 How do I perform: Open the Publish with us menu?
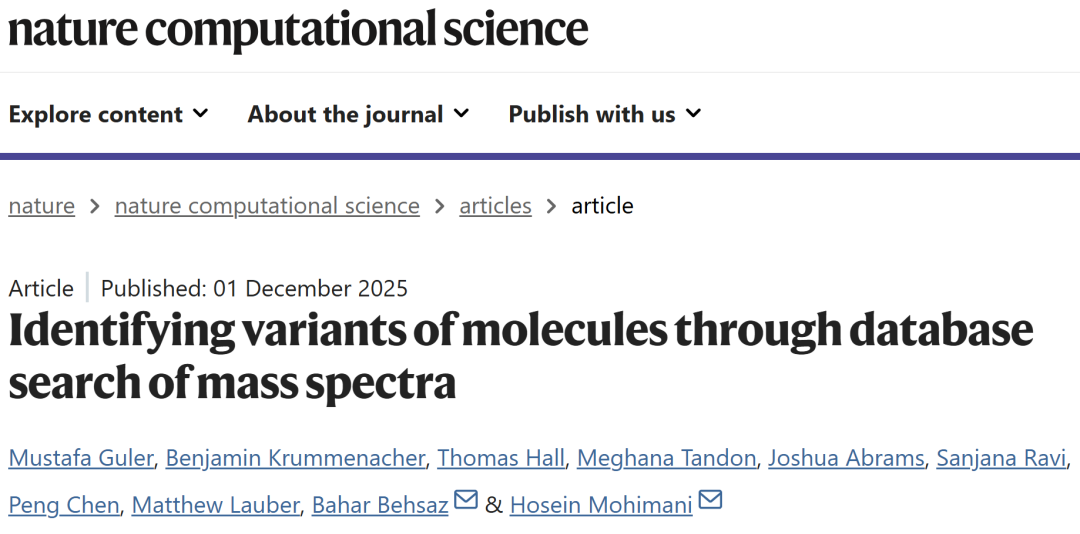point(592,115)
